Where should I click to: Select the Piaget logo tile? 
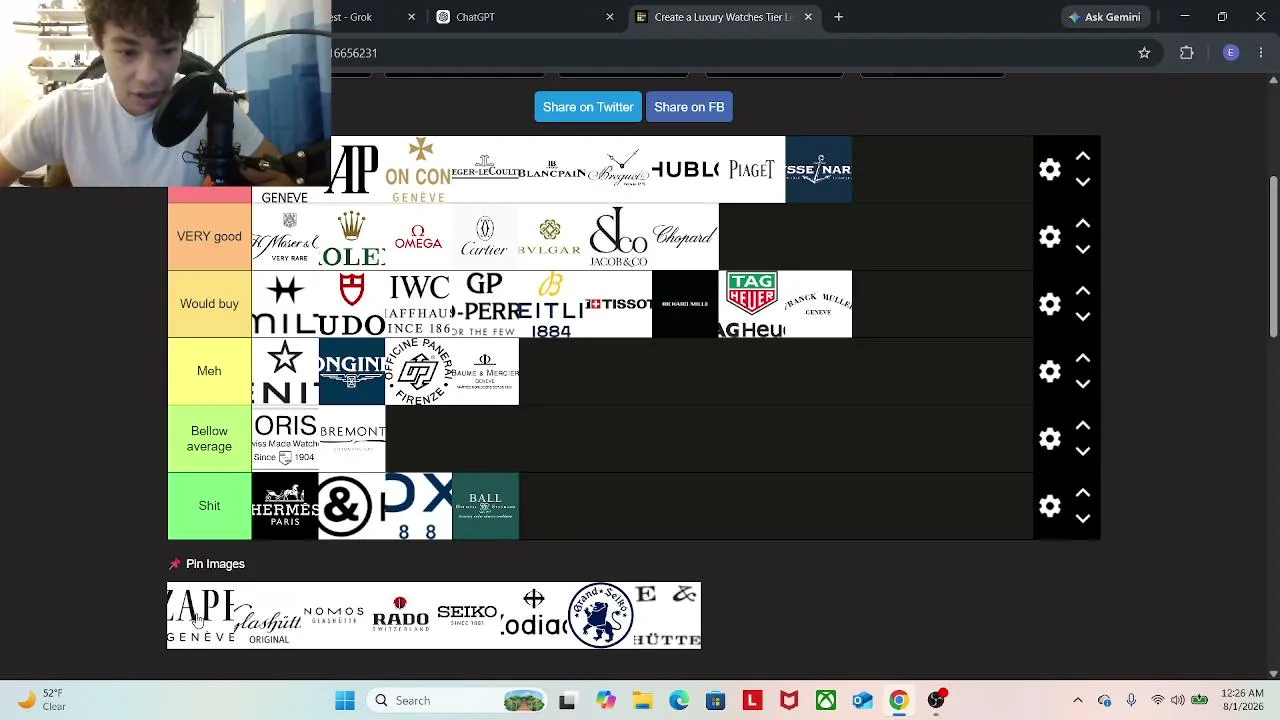[x=752, y=170]
